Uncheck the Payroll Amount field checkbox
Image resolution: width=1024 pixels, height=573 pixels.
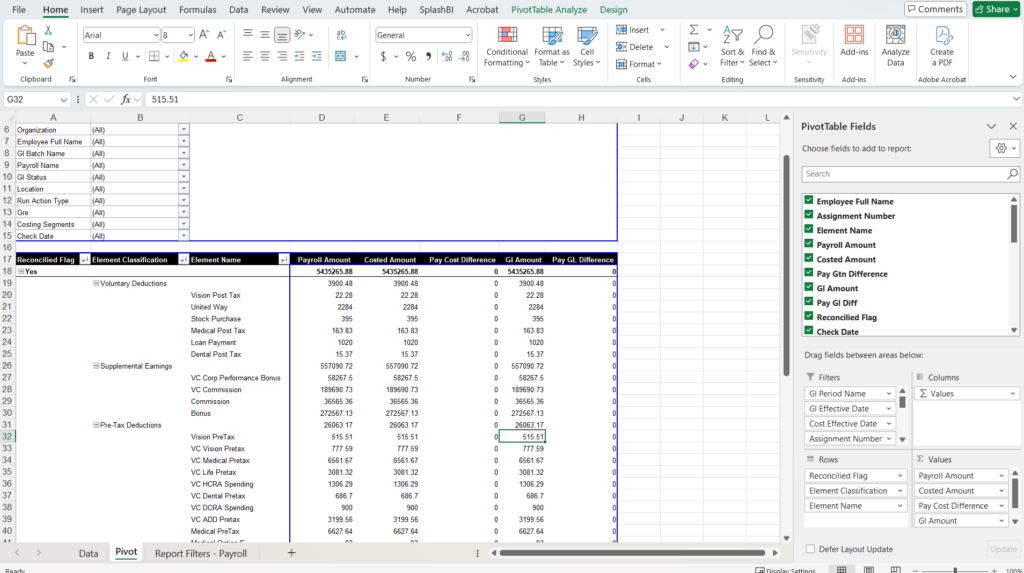(x=808, y=245)
